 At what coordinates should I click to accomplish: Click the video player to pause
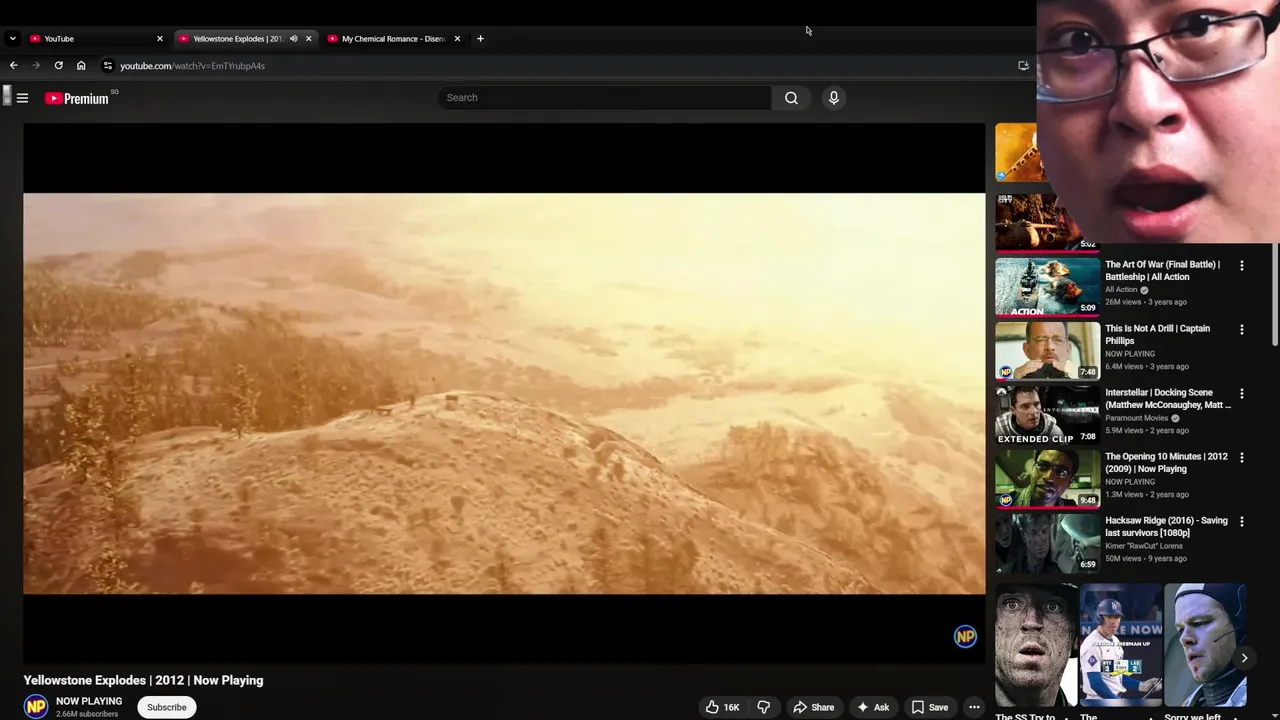504,393
